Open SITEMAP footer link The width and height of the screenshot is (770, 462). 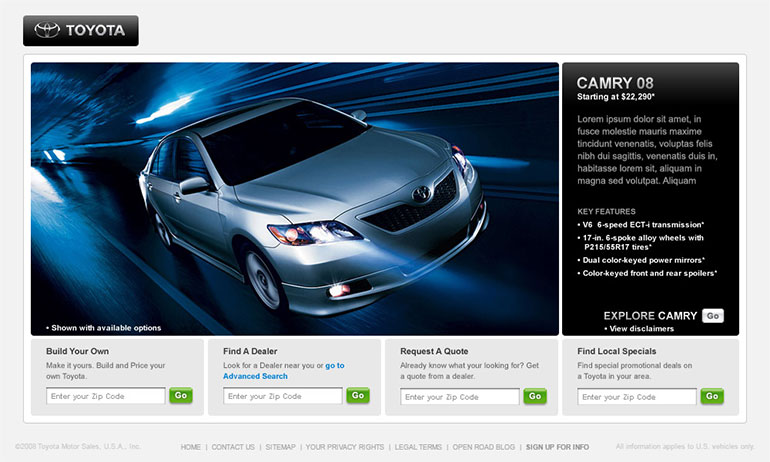[x=281, y=447]
